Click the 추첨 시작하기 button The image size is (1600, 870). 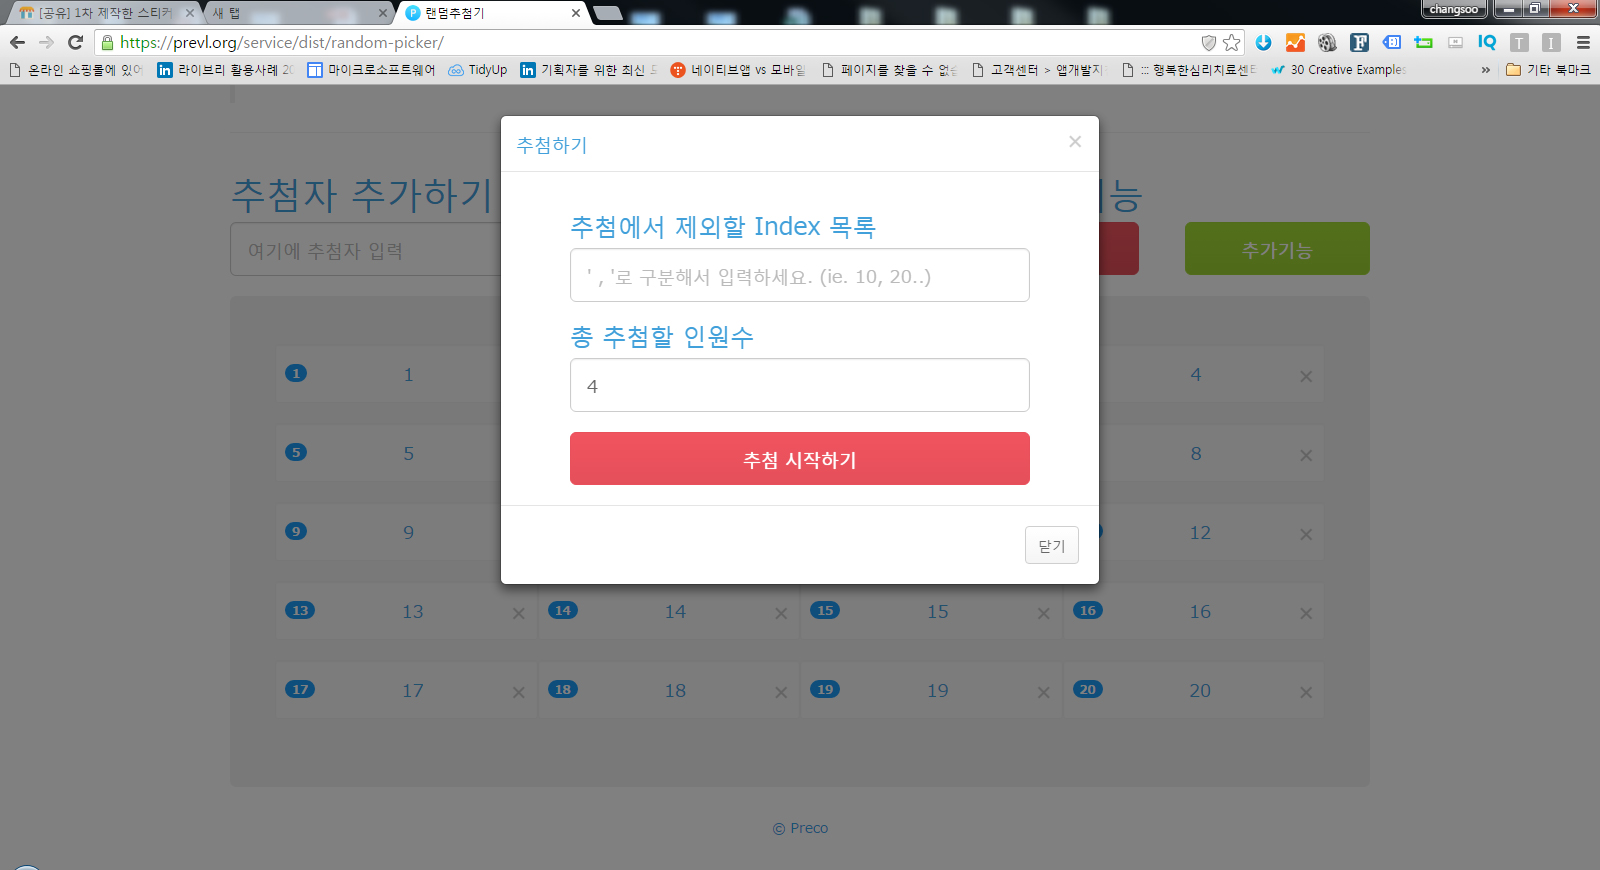coord(799,459)
